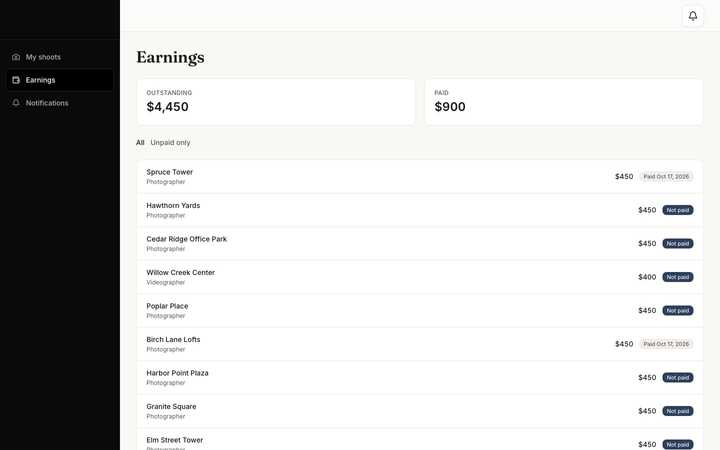Click Not paid badge for Granite Square
Screen dimensions: 720x450
point(678,411)
